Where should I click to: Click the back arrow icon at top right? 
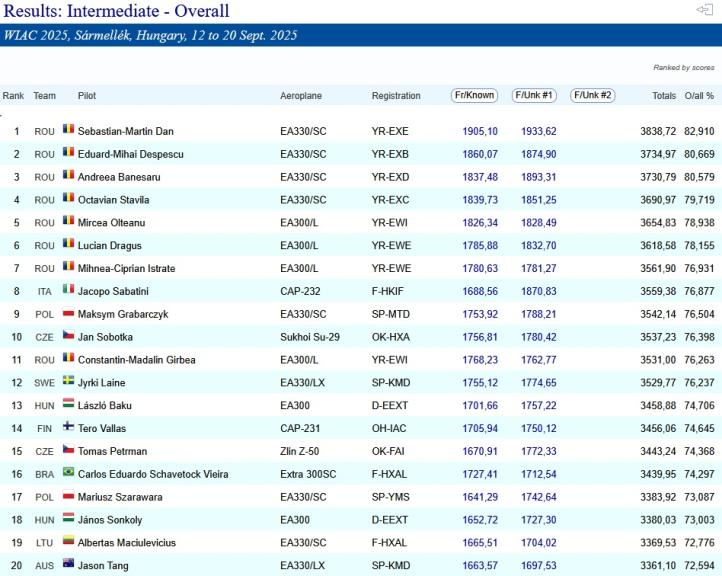[x=704, y=10]
